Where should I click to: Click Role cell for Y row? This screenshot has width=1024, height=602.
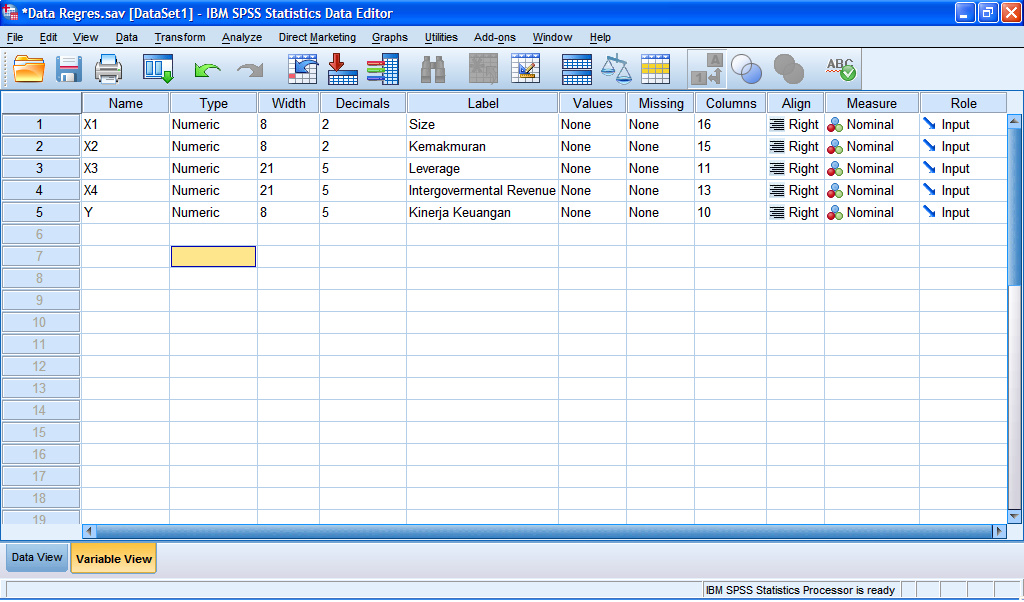[963, 212]
